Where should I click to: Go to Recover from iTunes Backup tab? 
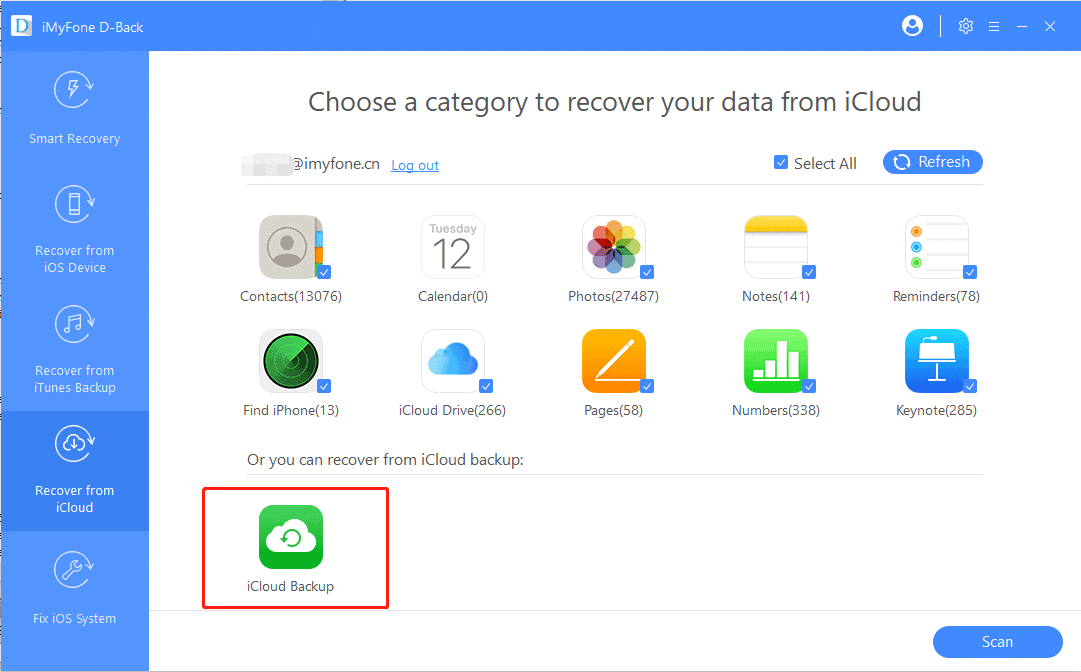coord(74,348)
